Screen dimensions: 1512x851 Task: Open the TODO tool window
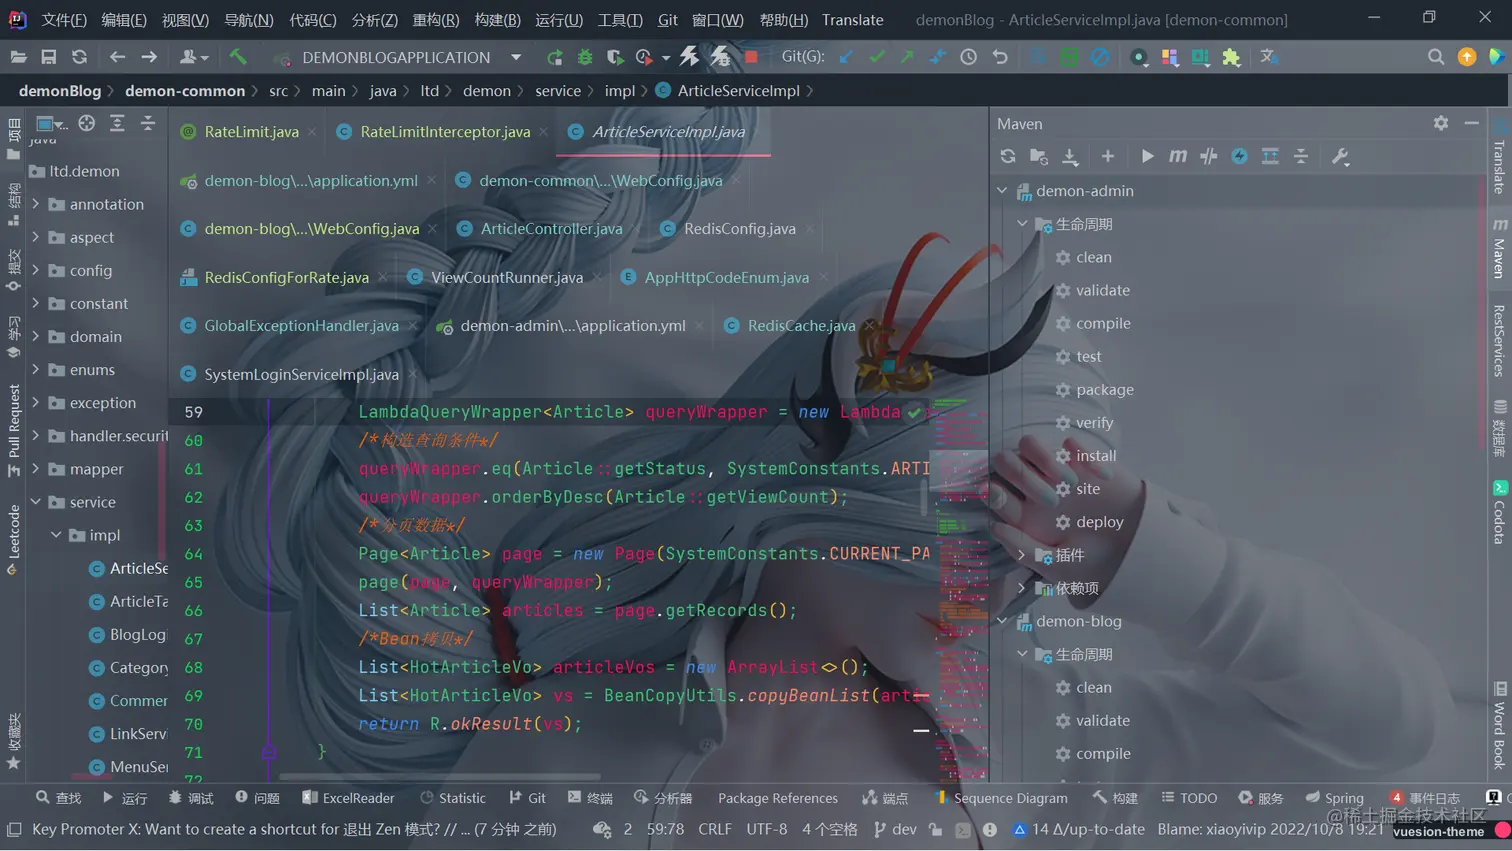[1189, 798]
